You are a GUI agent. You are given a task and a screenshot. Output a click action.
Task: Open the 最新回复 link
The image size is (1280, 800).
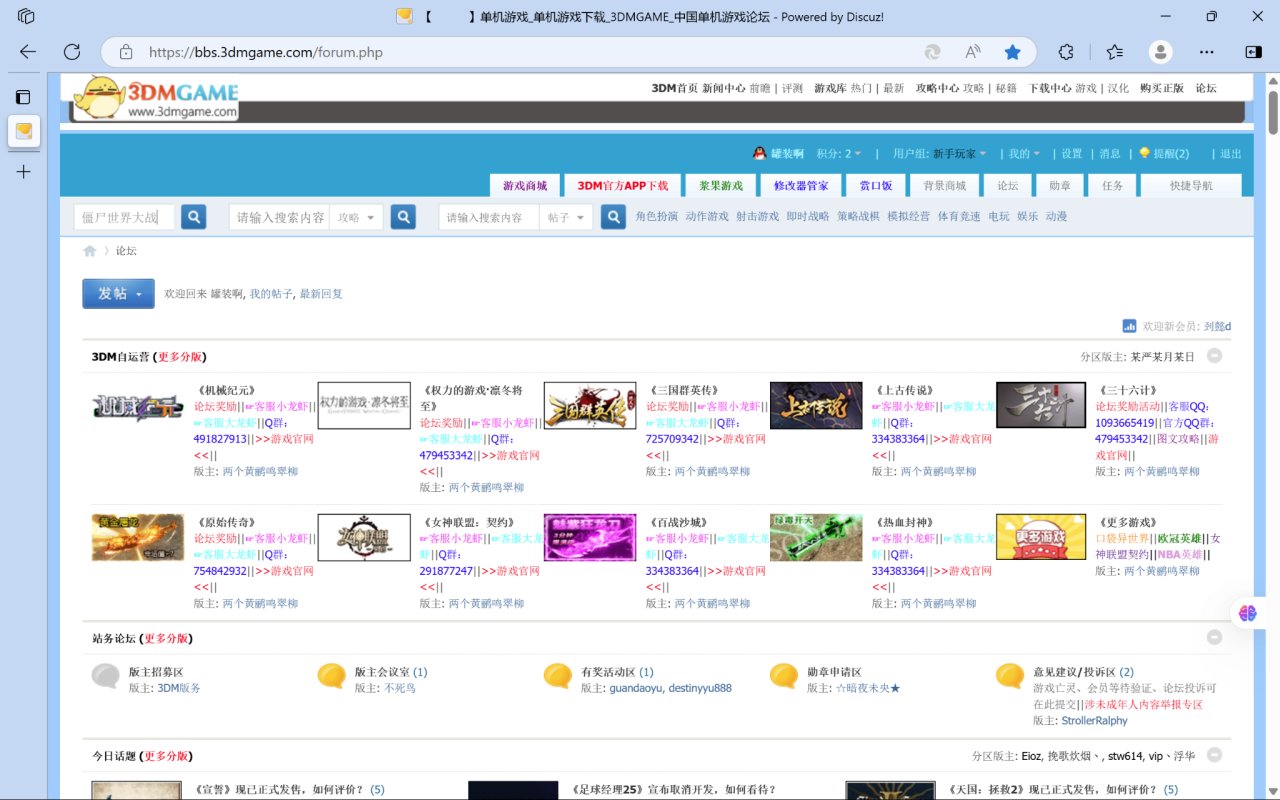(321, 294)
